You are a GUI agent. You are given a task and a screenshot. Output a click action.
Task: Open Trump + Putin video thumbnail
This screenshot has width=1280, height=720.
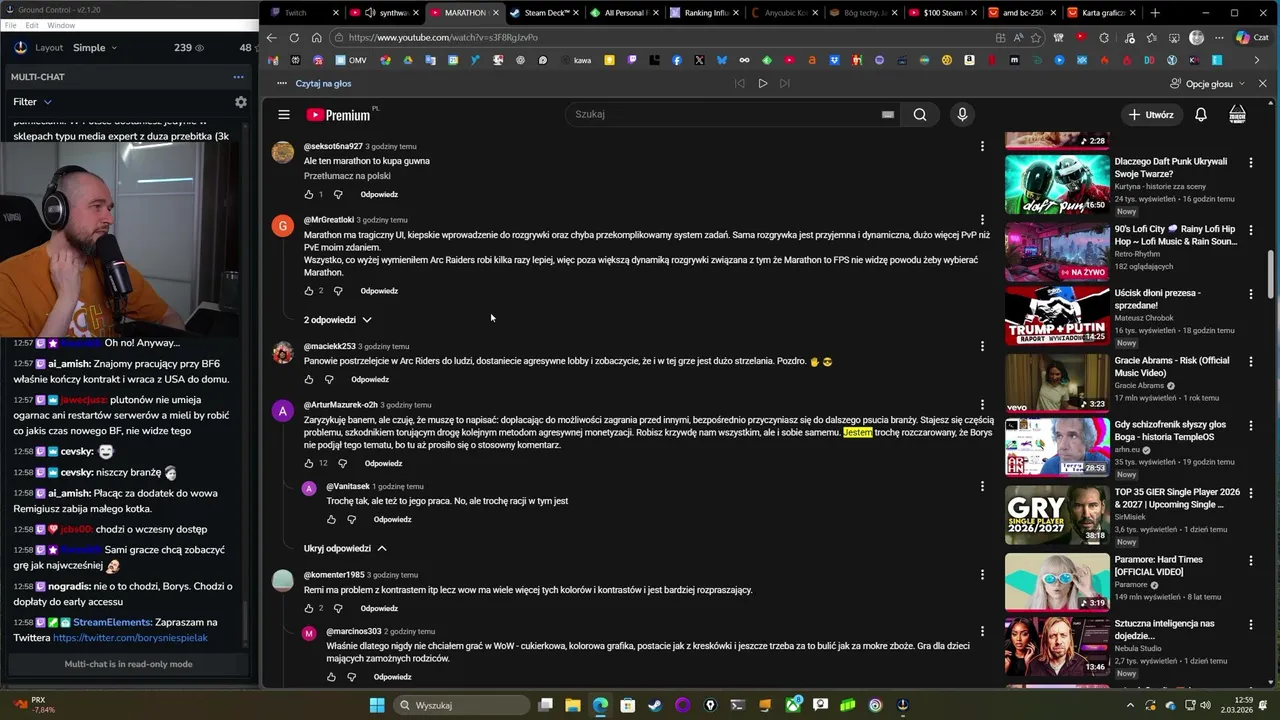1057,316
